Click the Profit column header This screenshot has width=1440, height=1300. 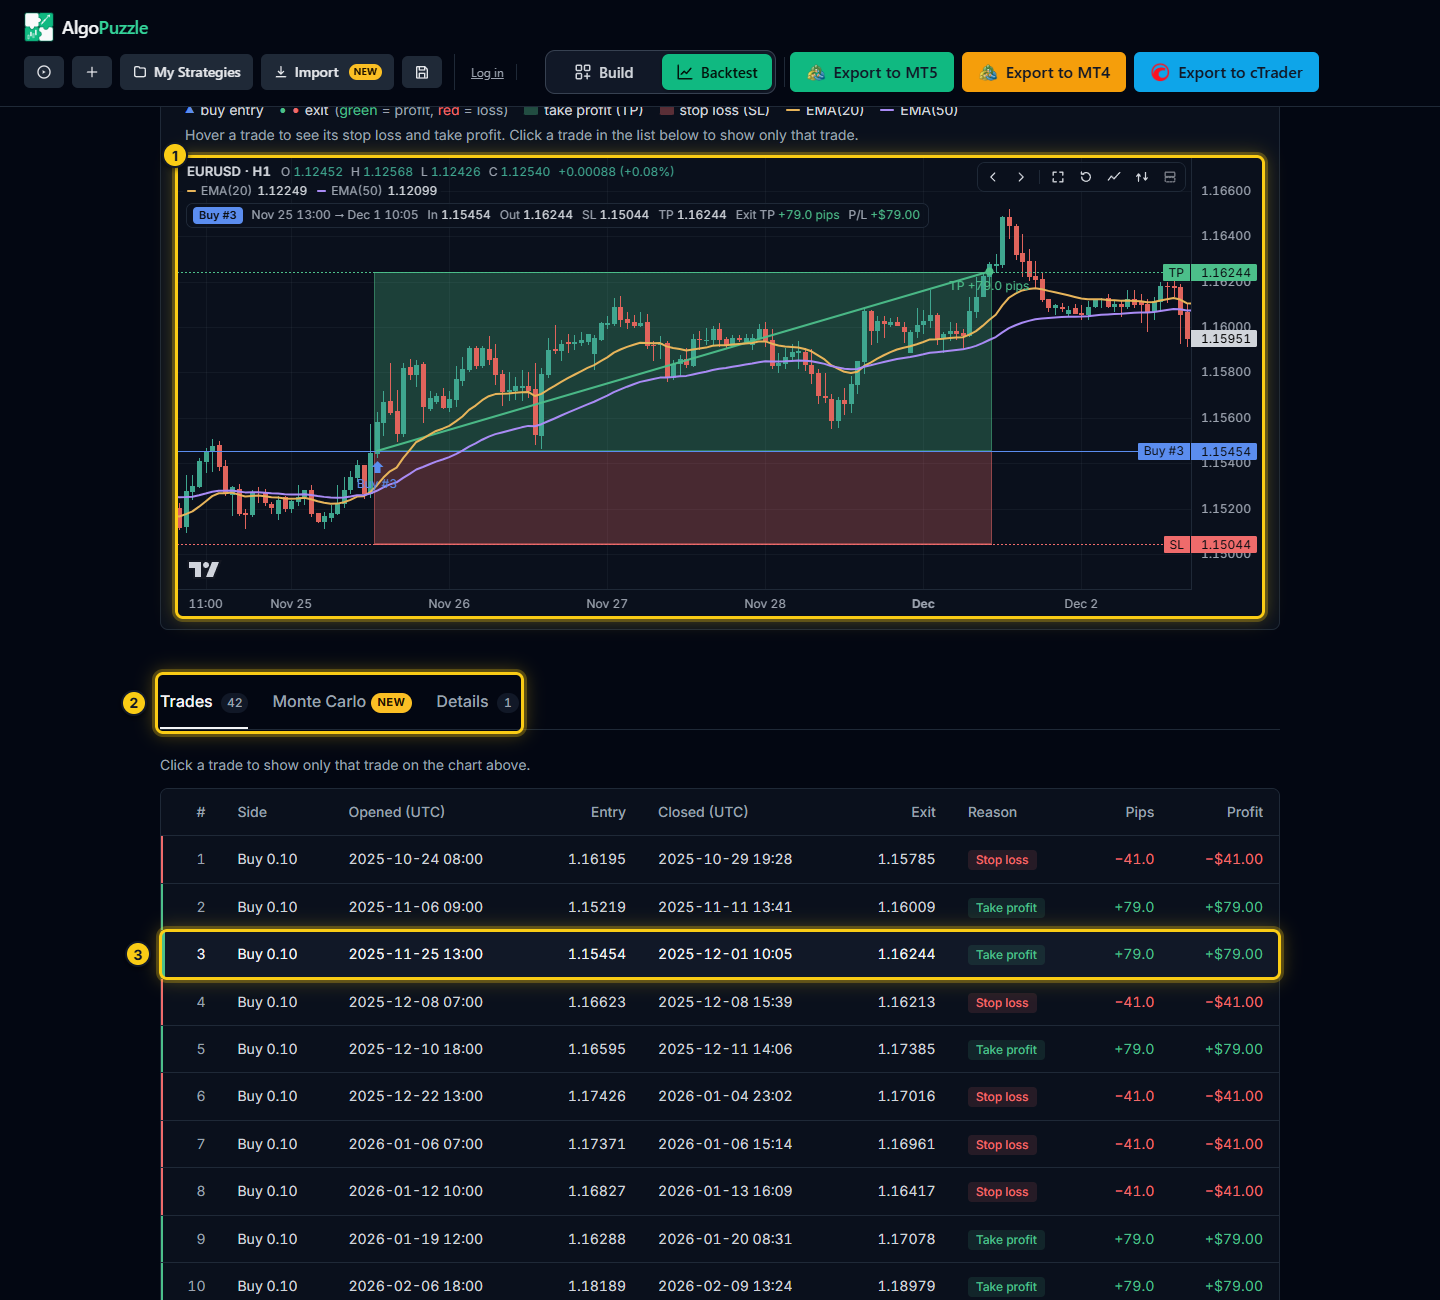coord(1244,812)
